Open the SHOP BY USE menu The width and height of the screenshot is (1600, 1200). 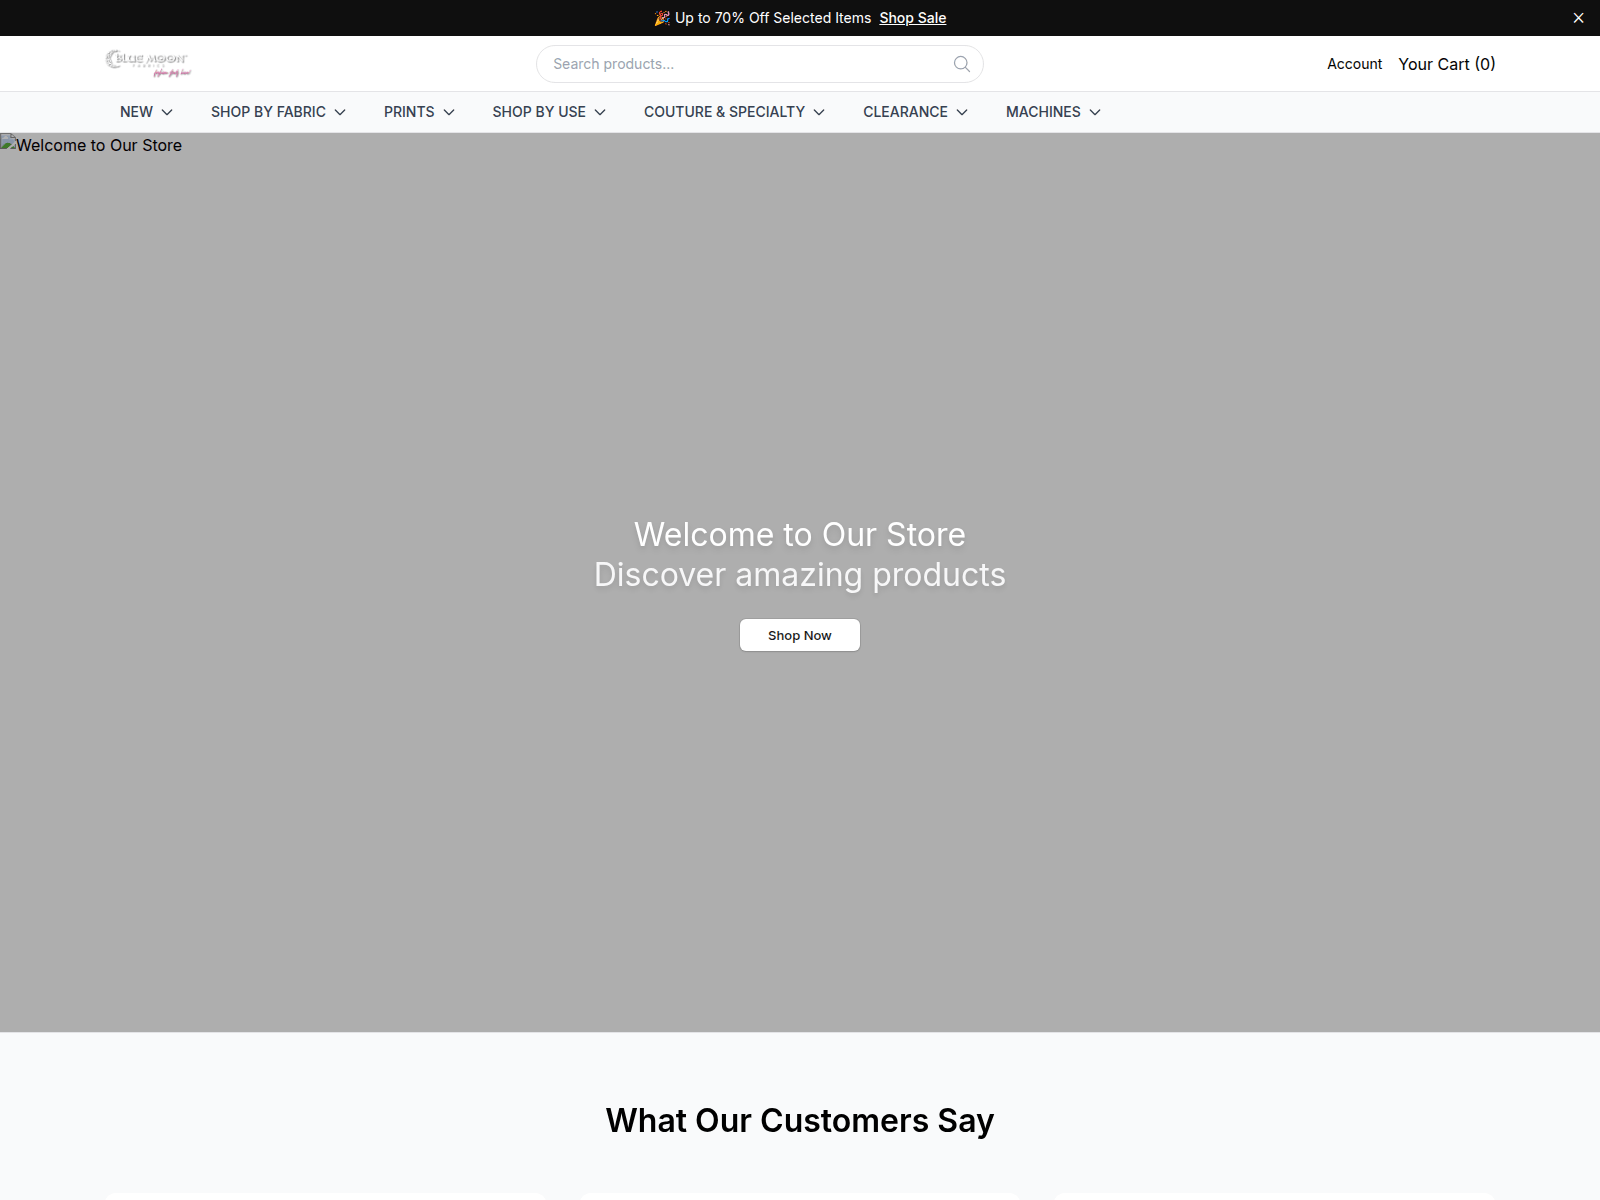pyautogui.click(x=549, y=112)
